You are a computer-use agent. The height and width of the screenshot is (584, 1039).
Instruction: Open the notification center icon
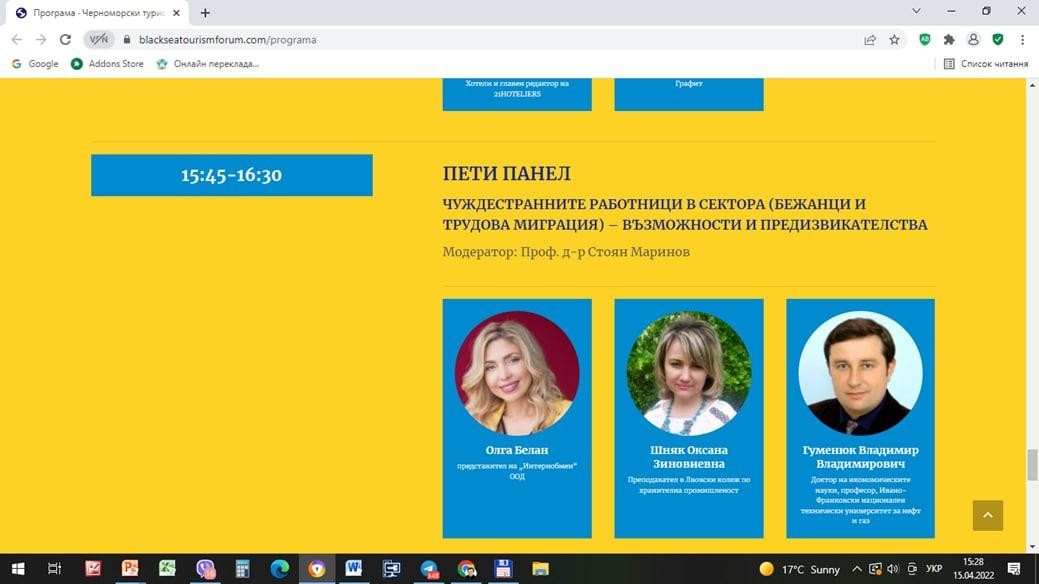tap(1014, 569)
